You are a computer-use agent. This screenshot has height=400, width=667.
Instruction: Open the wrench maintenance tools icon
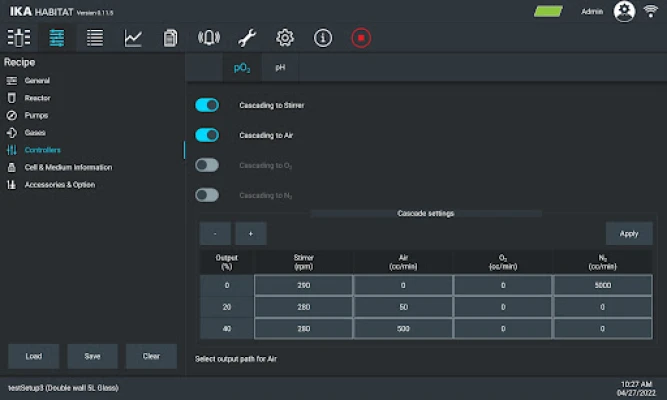tap(247, 38)
